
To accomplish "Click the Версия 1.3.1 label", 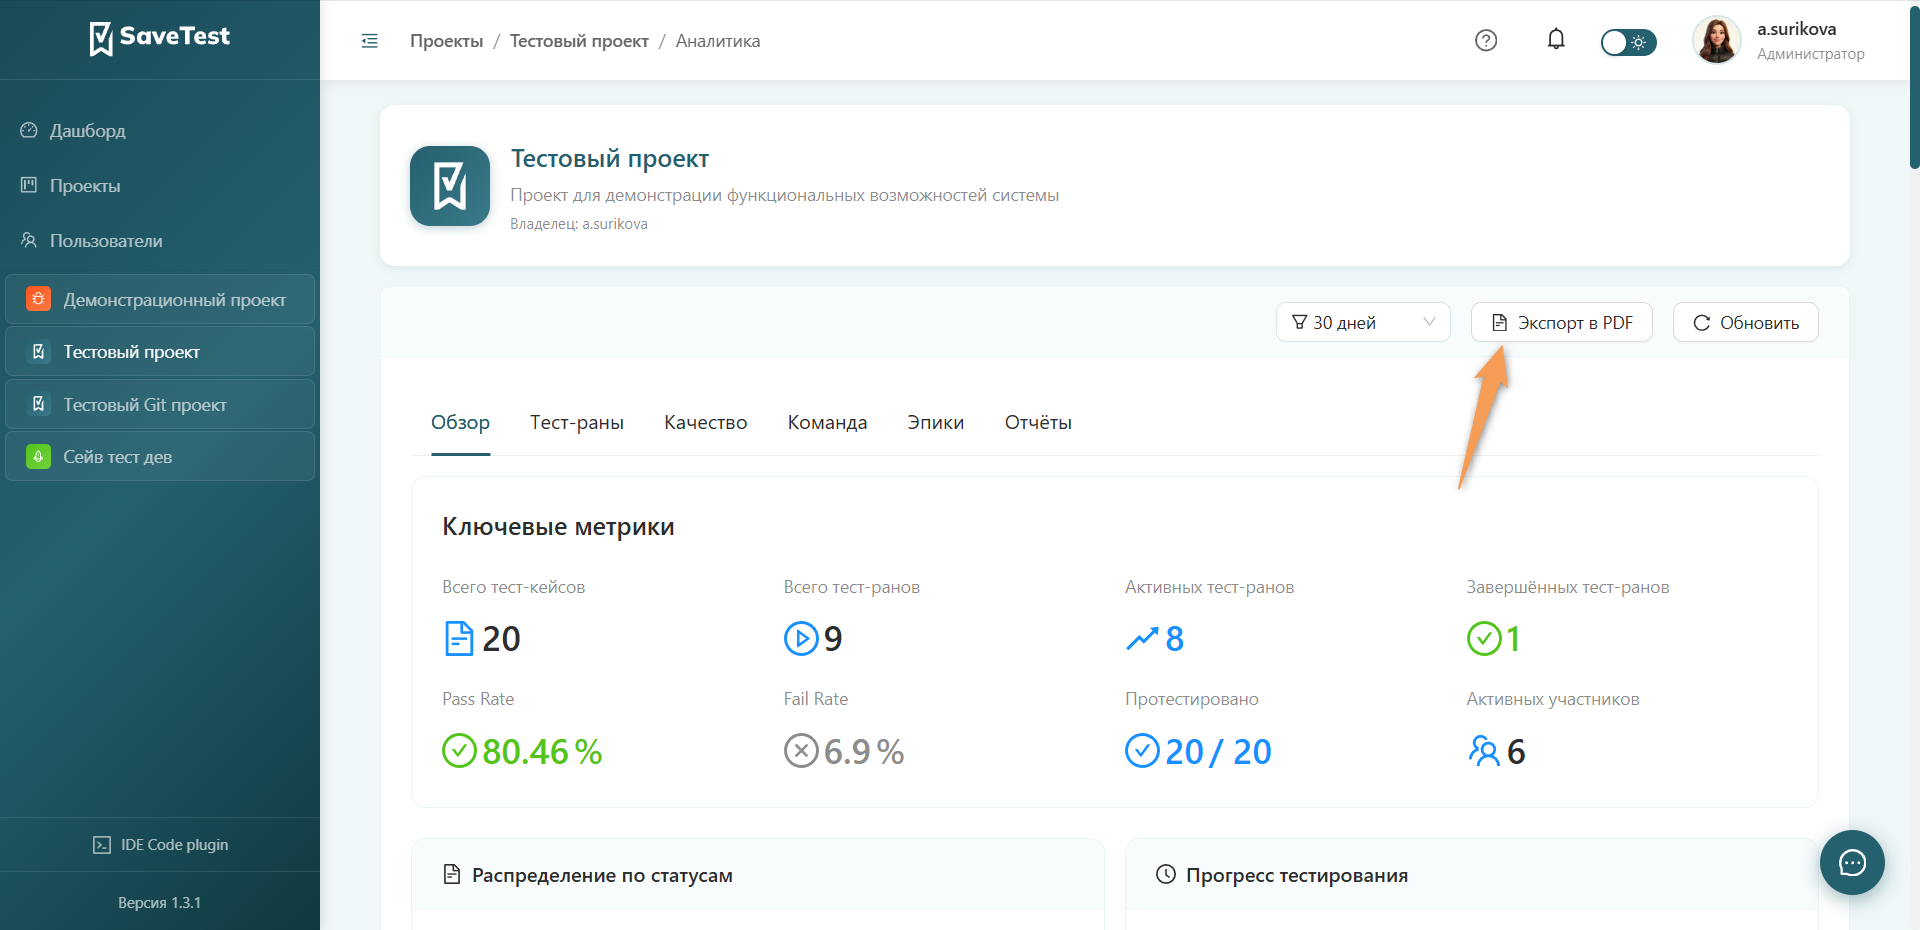I will 160,903.
